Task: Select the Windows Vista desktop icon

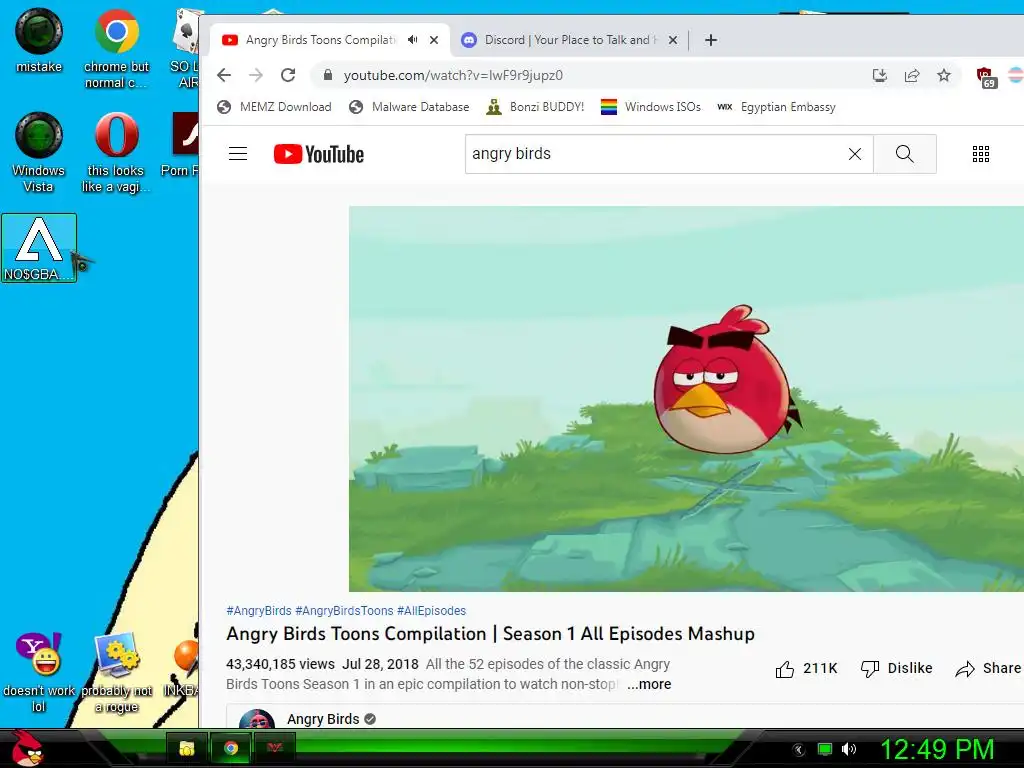Action: point(39,152)
